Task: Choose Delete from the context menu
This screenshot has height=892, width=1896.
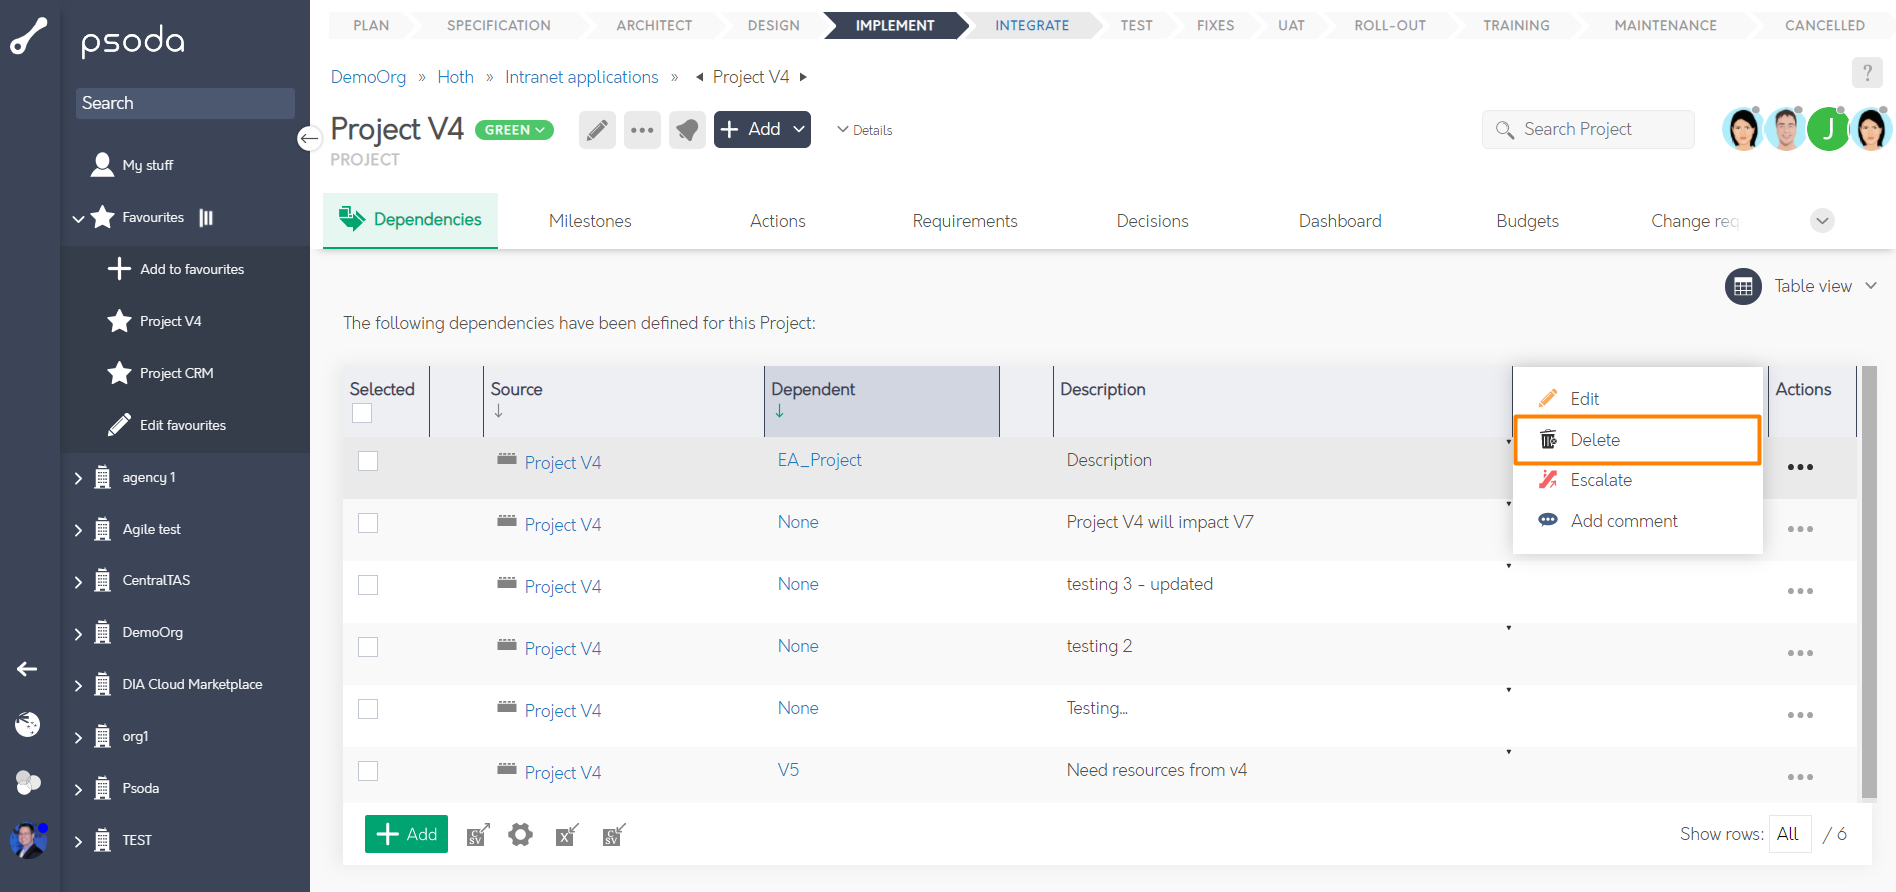Action: (1637, 440)
